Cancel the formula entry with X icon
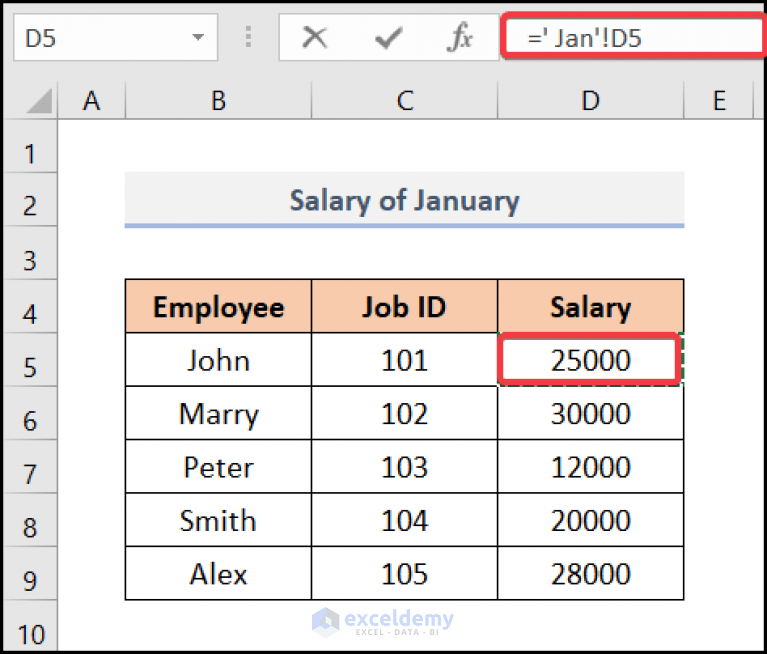 (315, 38)
